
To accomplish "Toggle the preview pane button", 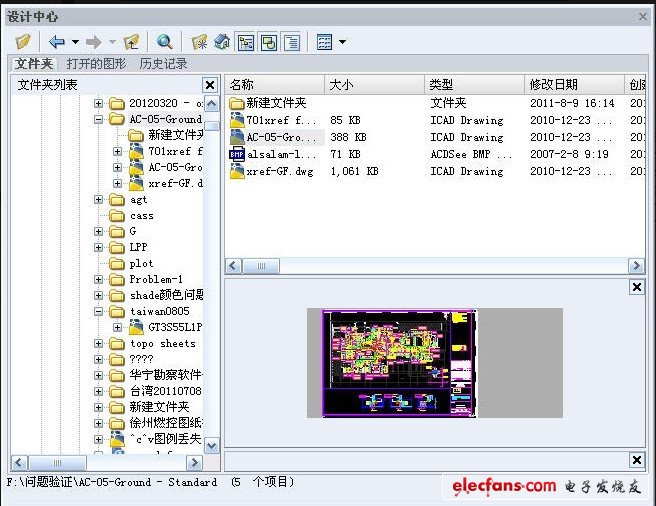I will [x=269, y=42].
